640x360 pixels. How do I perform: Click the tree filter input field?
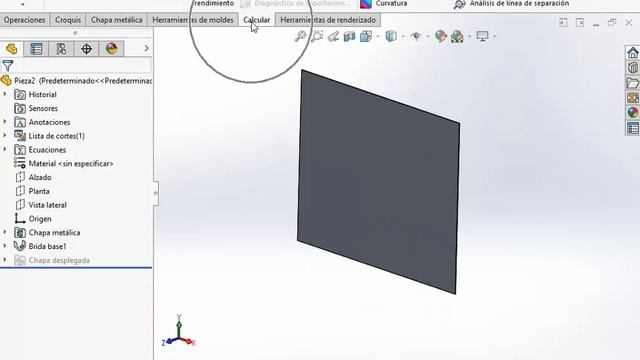[82, 65]
